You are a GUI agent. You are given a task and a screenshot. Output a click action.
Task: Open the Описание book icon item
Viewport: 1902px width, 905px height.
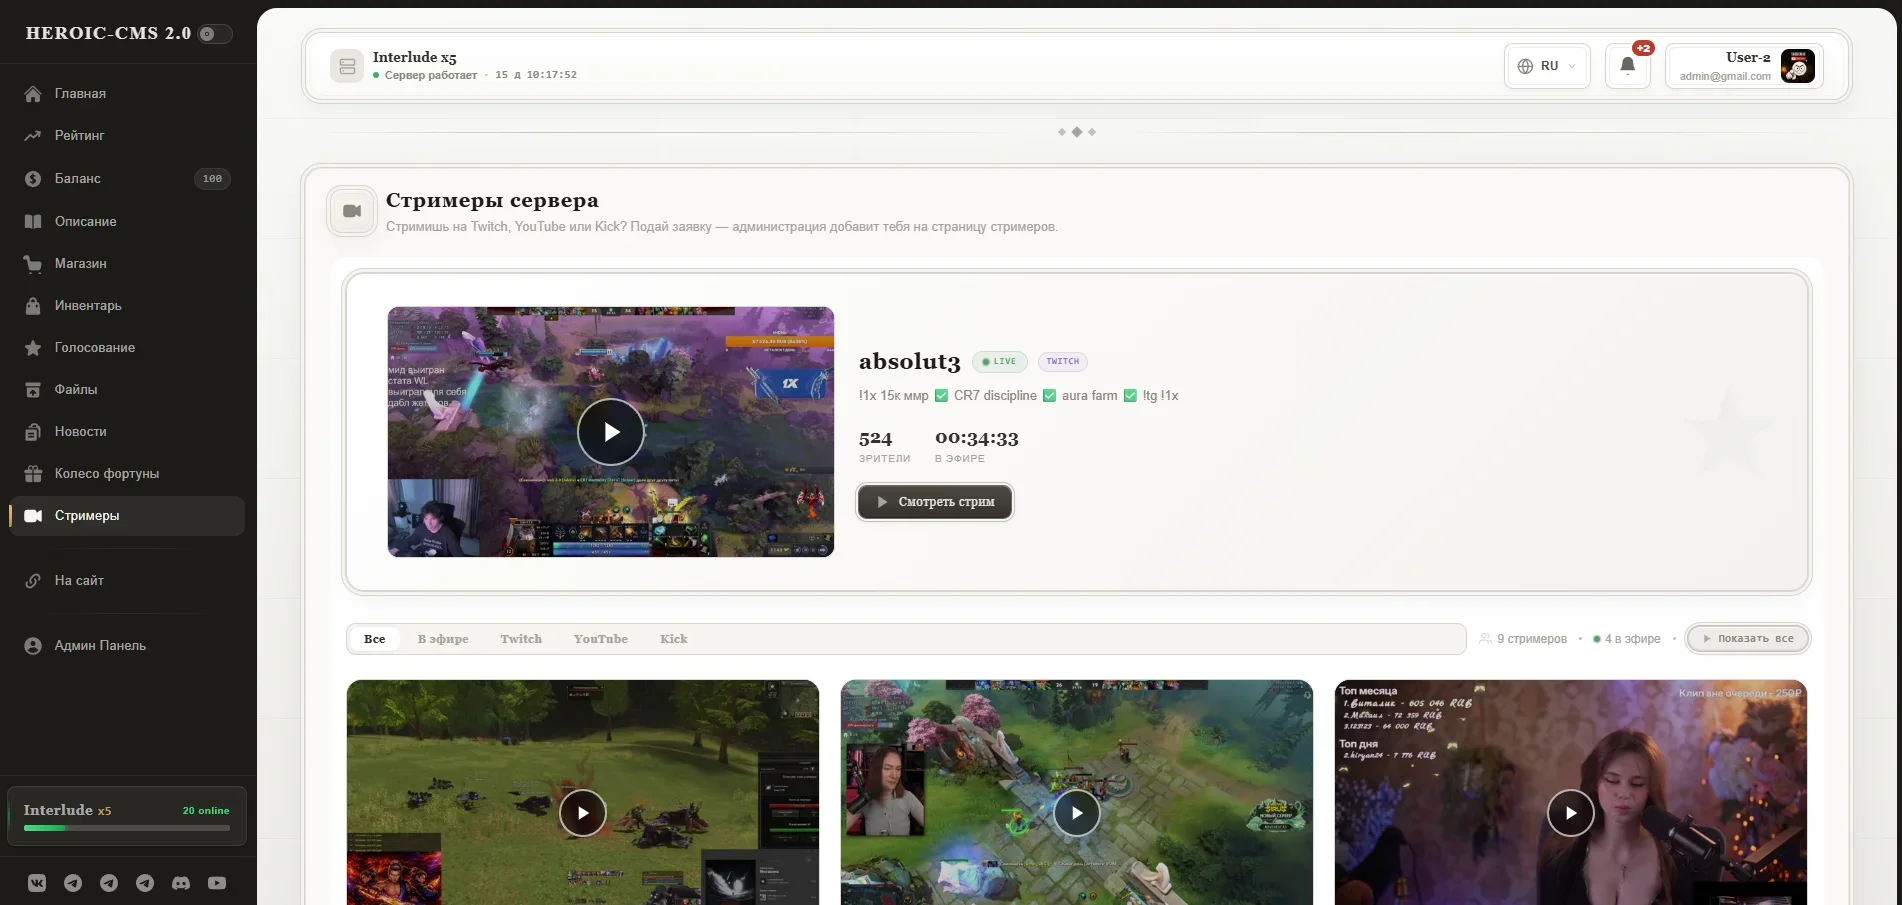(x=33, y=222)
